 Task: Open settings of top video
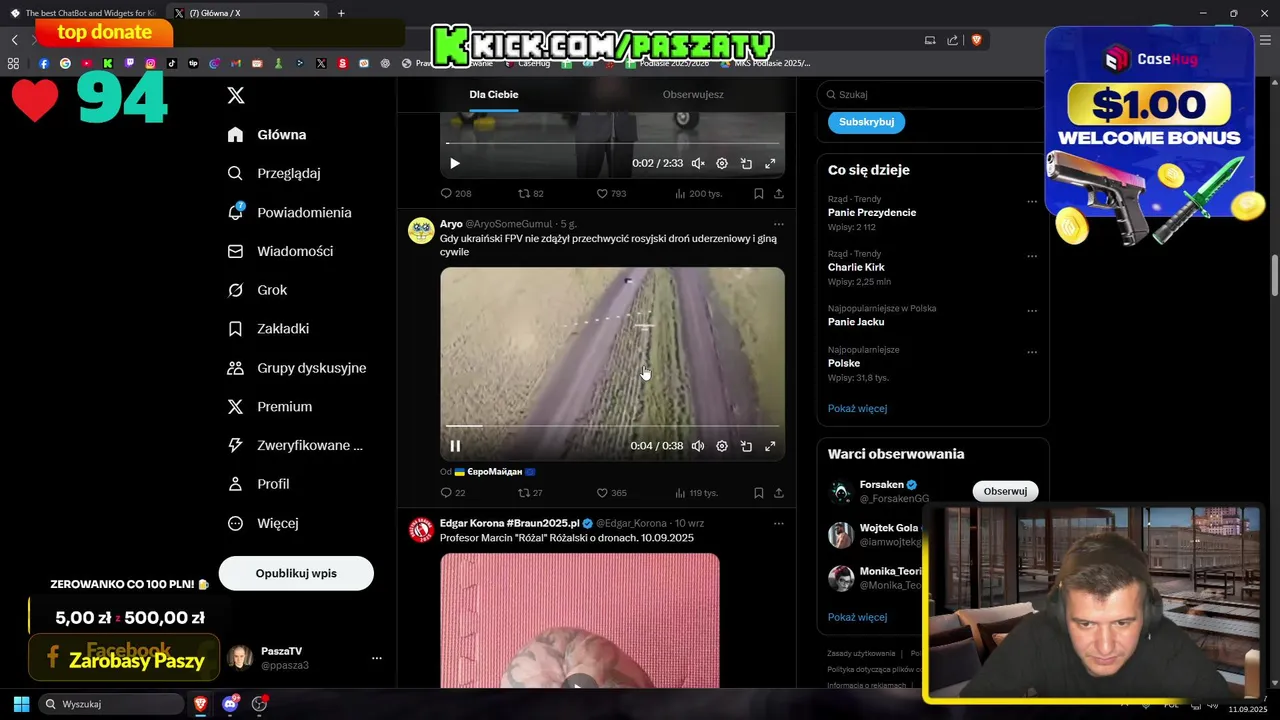(x=722, y=163)
